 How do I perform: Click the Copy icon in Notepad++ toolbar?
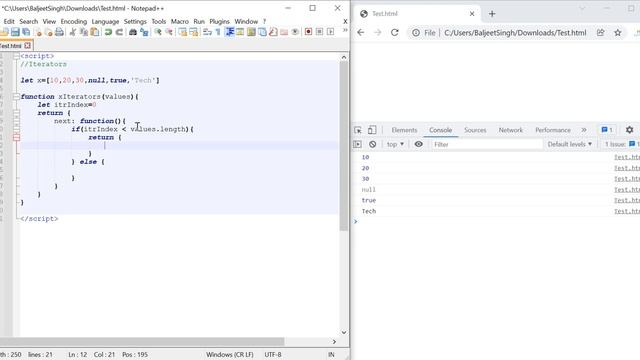[84, 32]
